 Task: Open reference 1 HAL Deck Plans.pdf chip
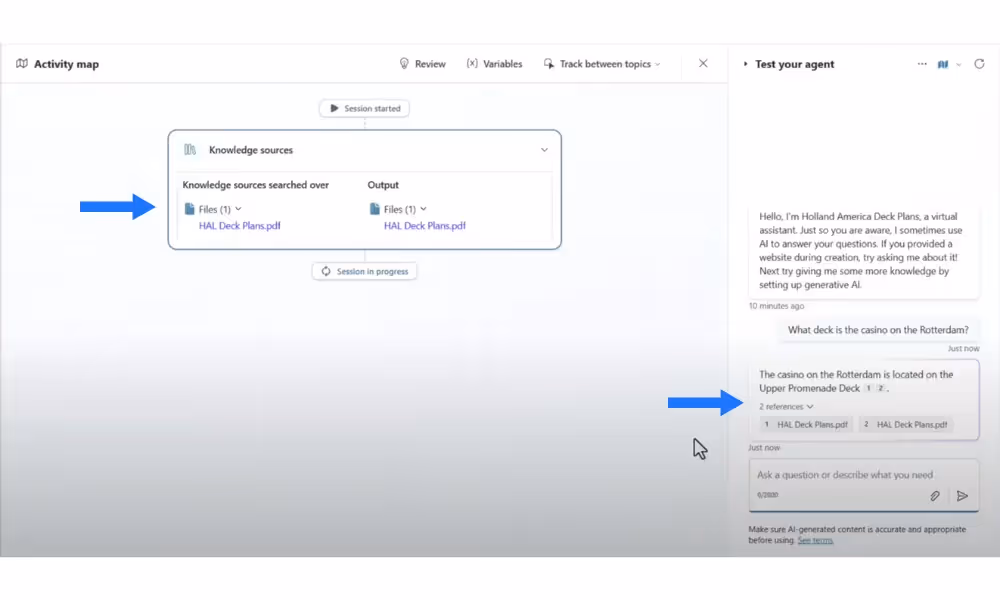pos(806,425)
